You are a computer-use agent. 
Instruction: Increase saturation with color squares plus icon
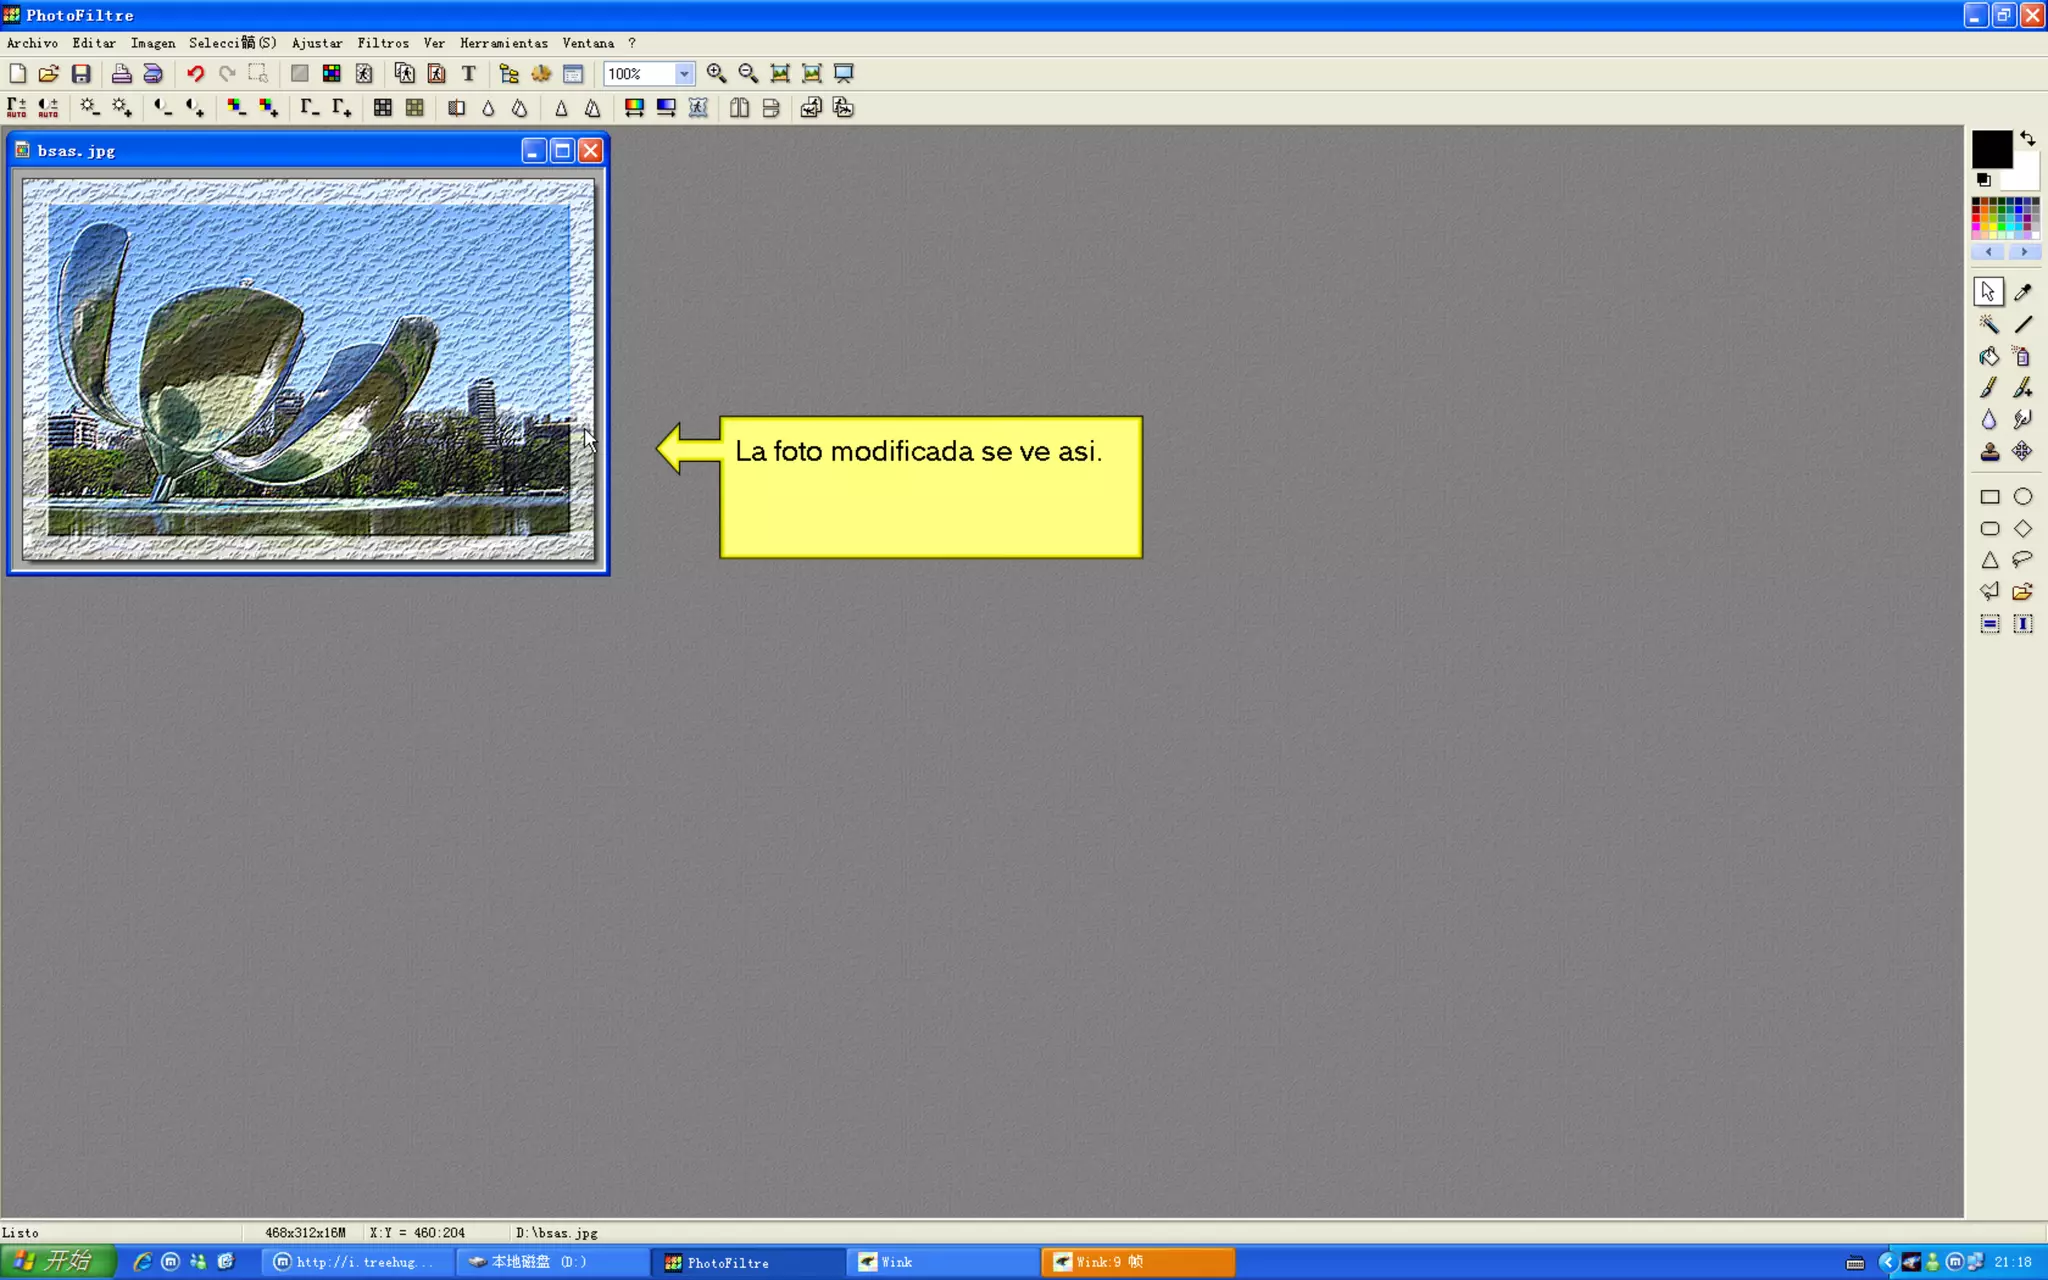tap(268, 108)
